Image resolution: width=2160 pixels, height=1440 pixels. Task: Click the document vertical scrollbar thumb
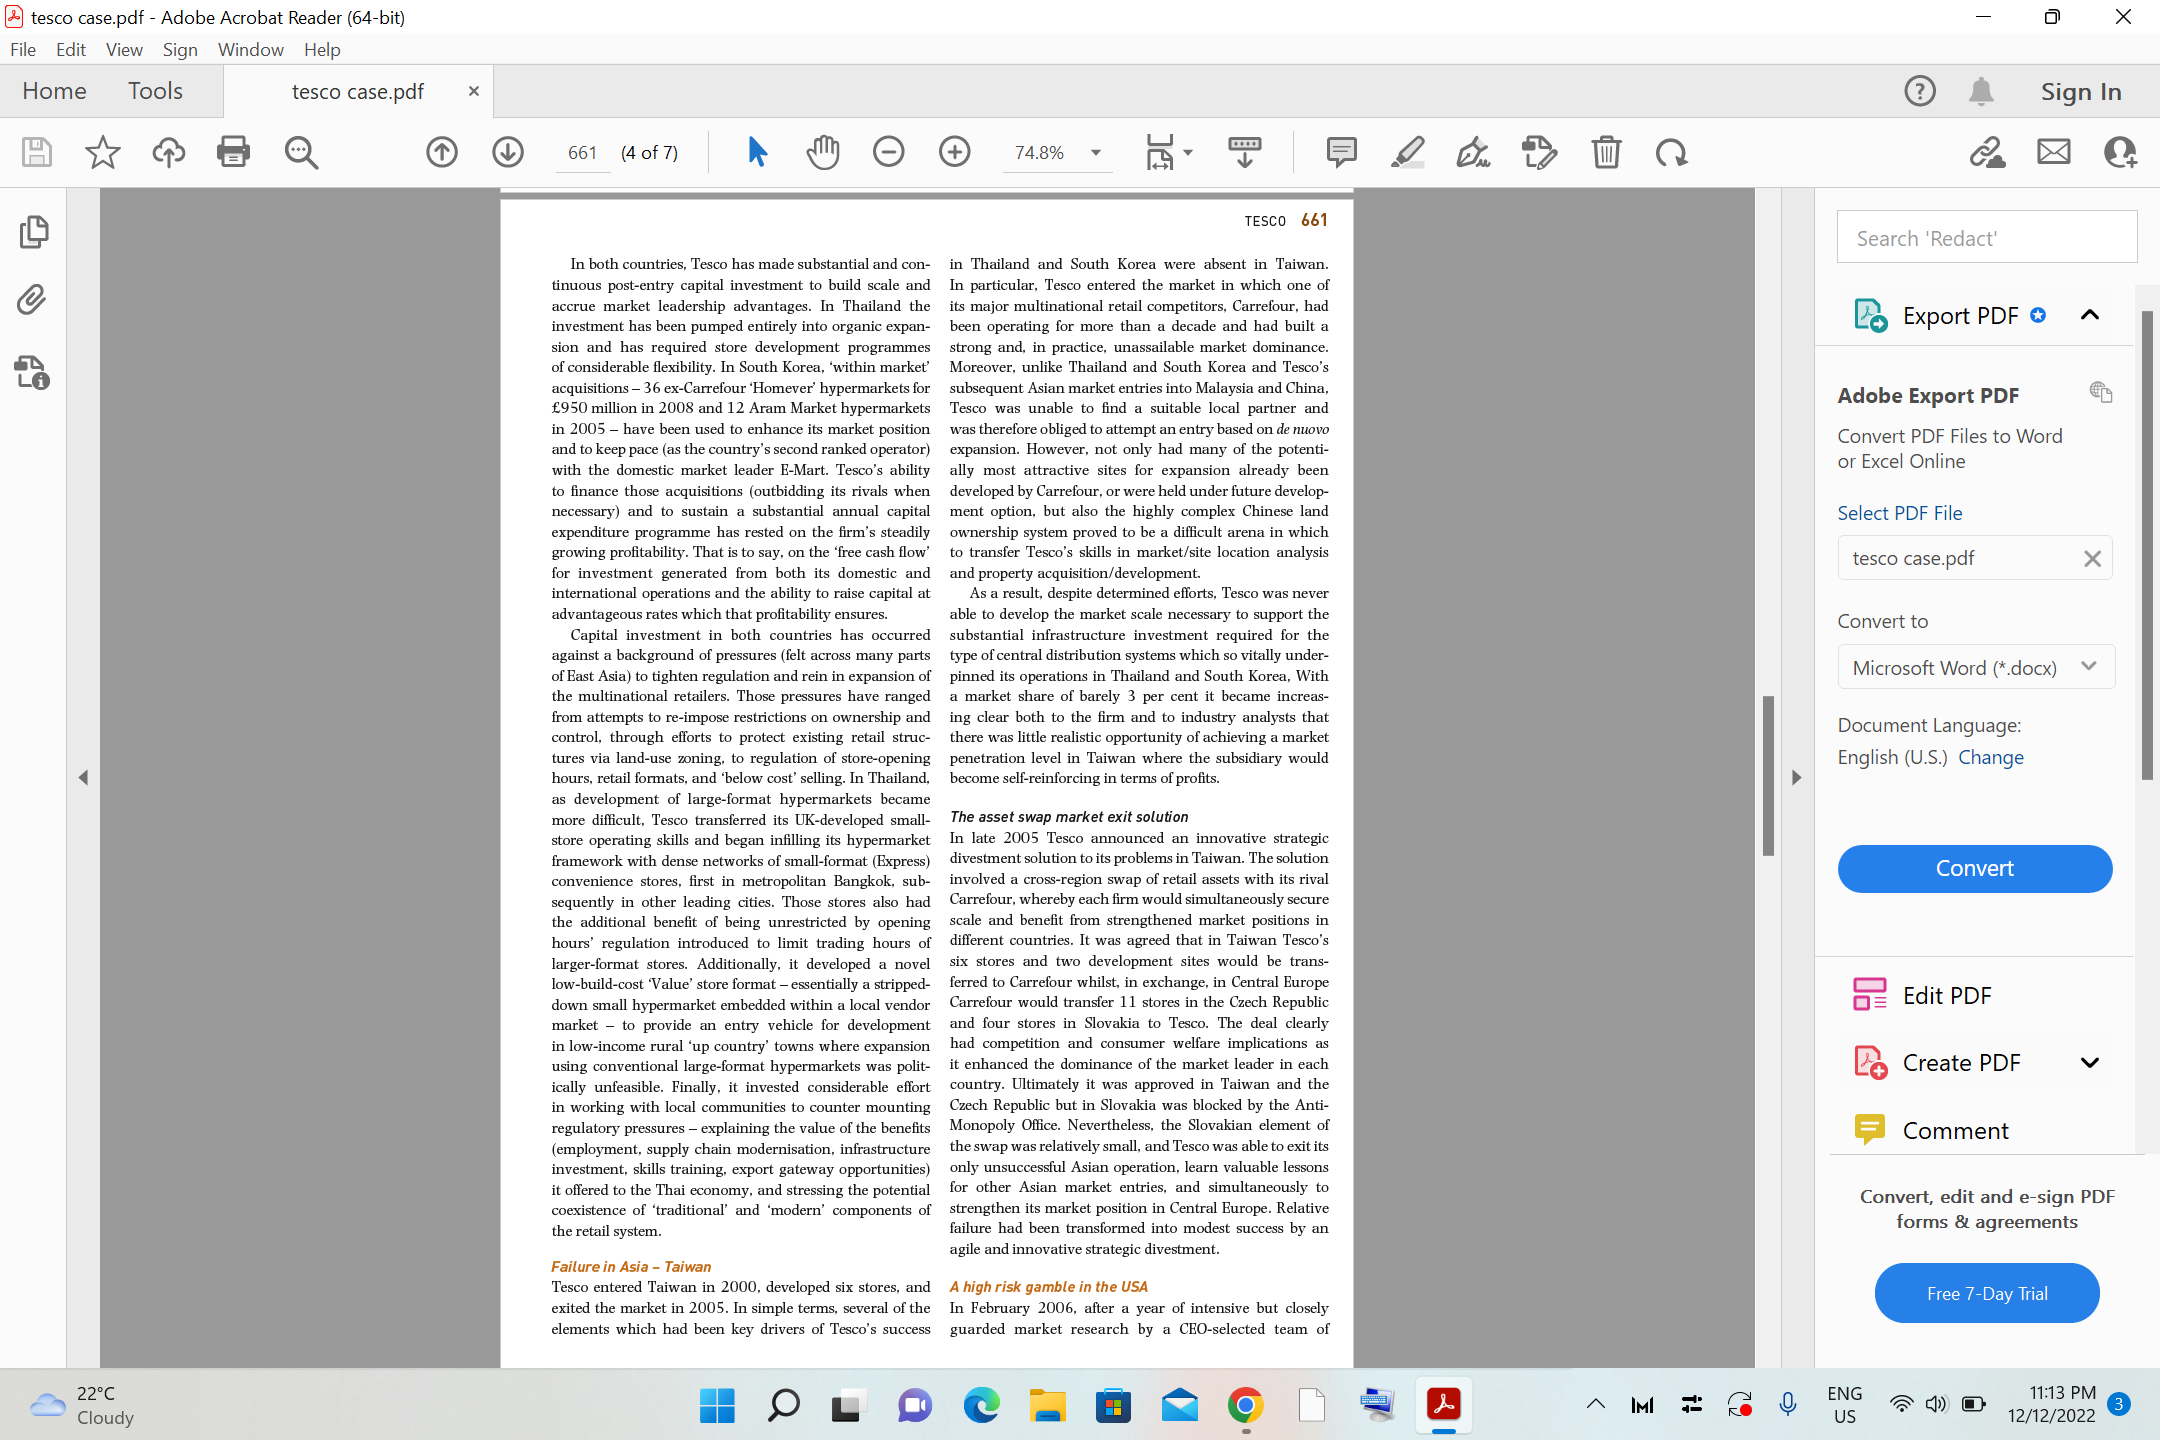1768,776
